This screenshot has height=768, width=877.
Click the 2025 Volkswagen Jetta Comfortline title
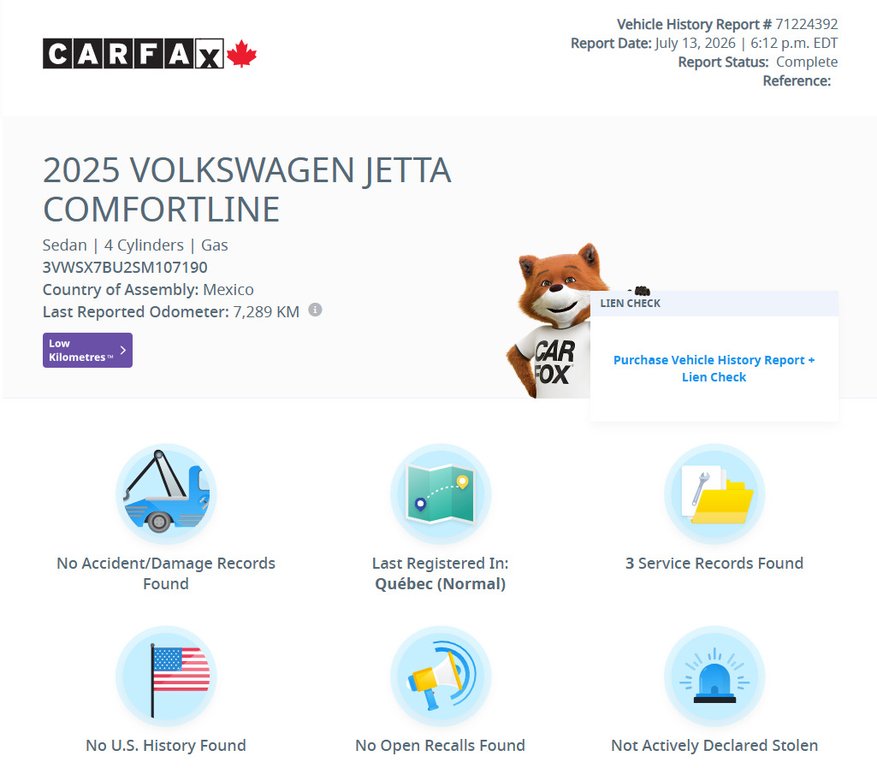click(x=247, y=189)
